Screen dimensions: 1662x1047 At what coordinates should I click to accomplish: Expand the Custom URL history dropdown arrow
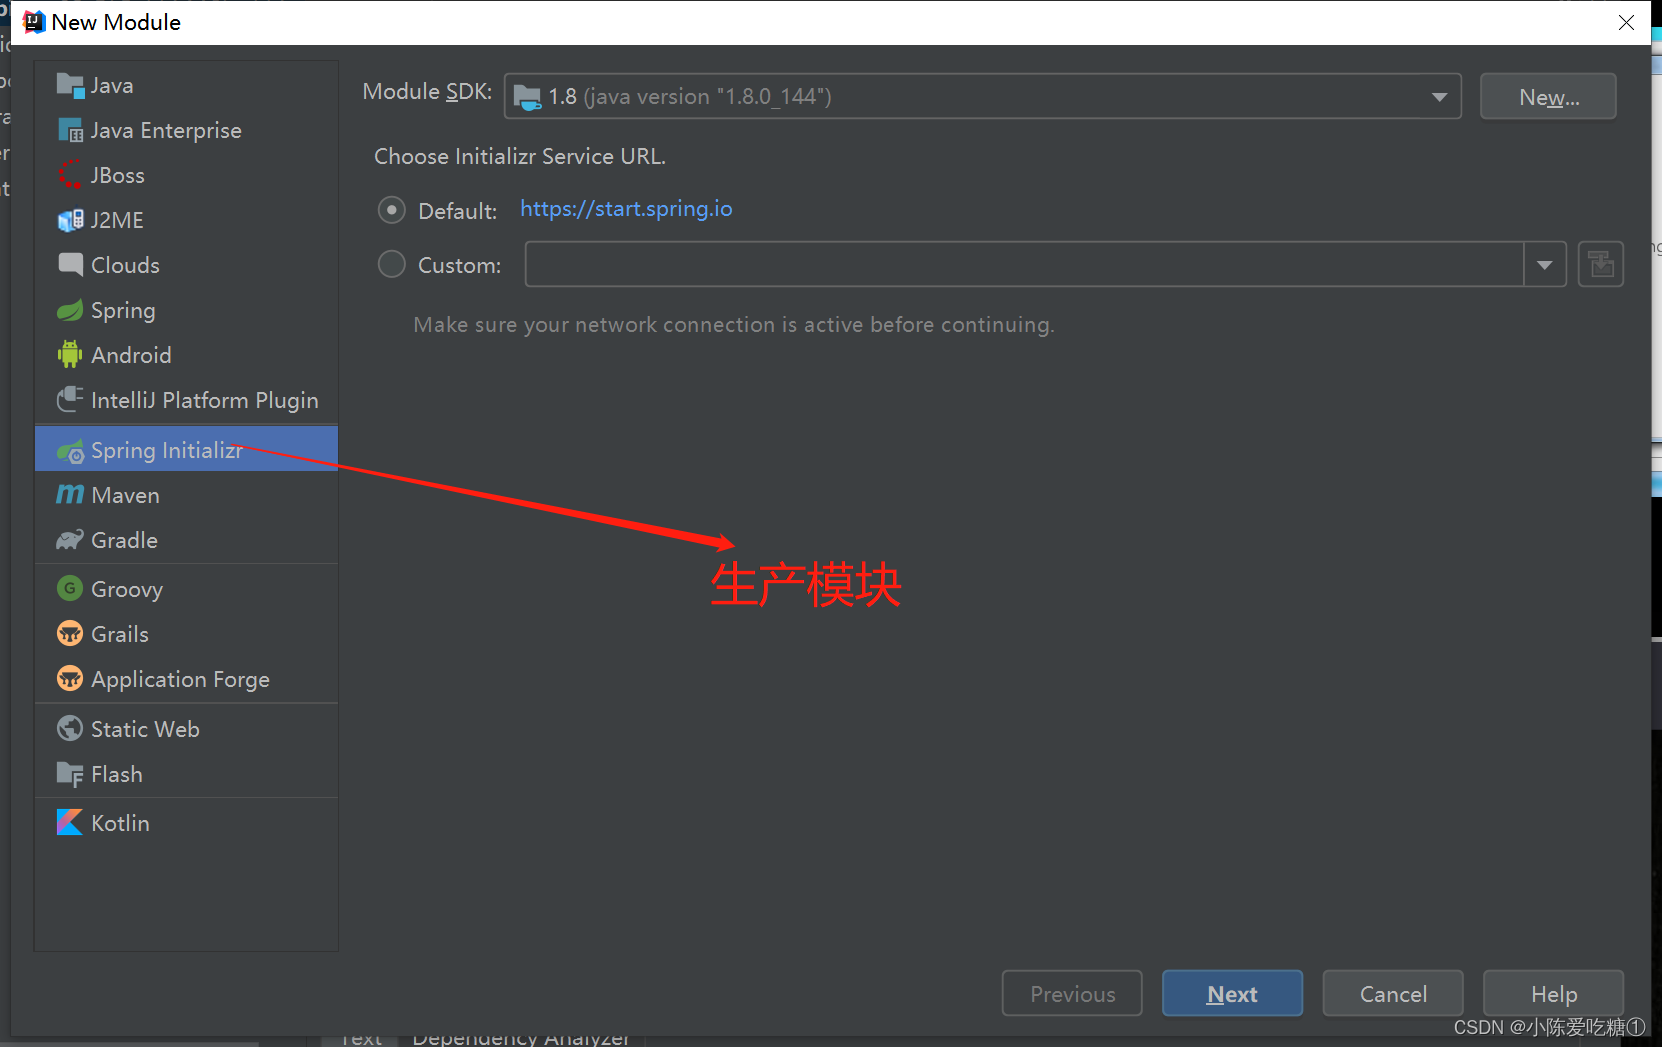[x=1545, y=265]
